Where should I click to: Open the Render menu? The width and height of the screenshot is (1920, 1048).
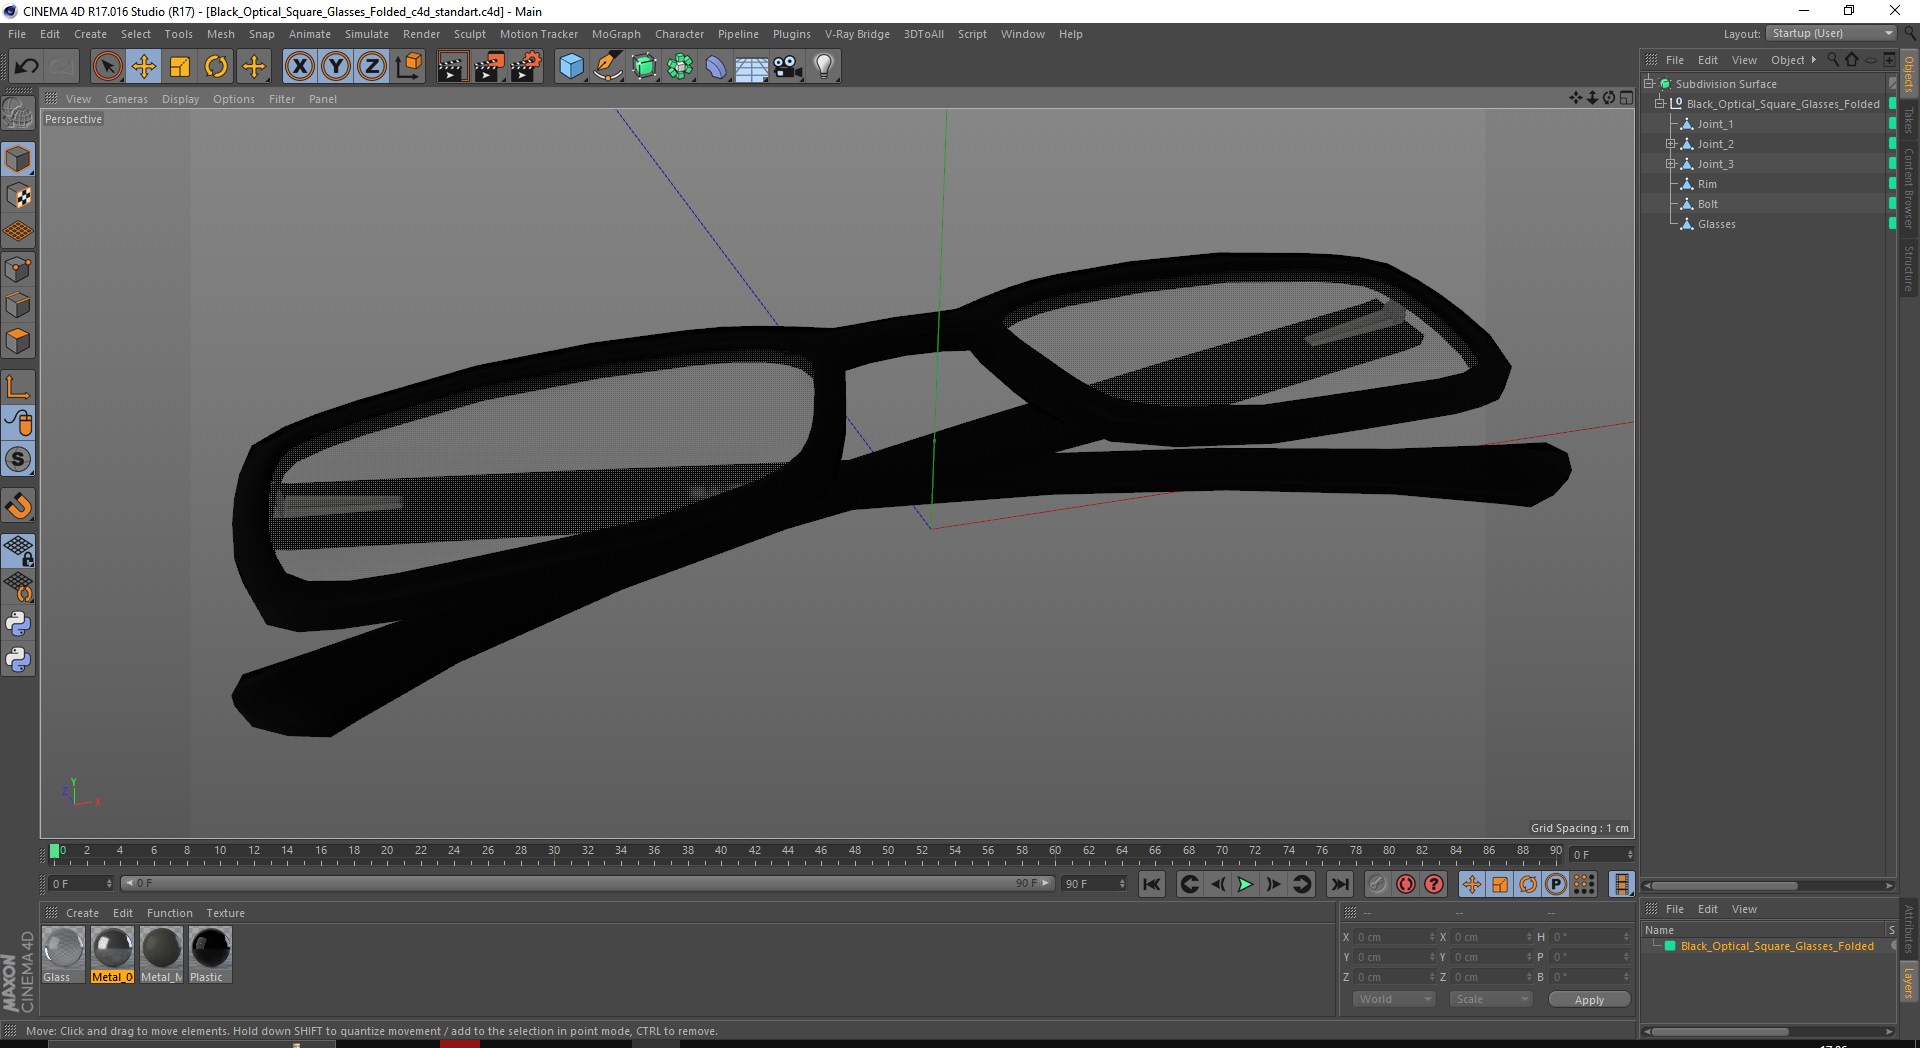tap(421, 34)
